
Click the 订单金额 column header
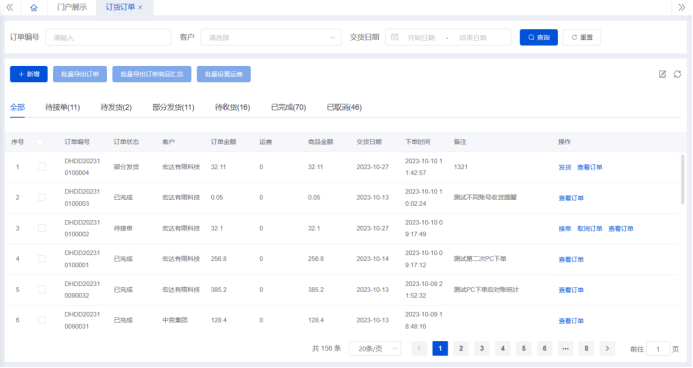(x=223, y=142)
